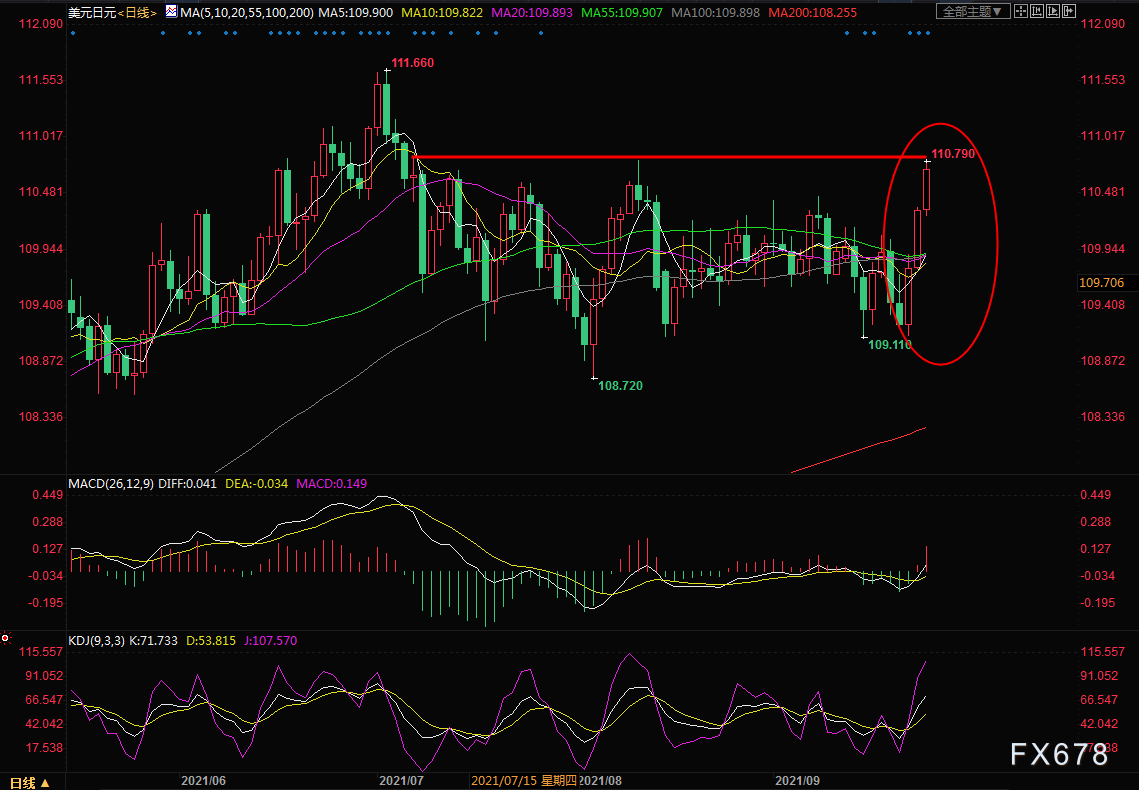Open the 全部主题 dropdown
Screen dimensions: 1139x790
(970, 12)
